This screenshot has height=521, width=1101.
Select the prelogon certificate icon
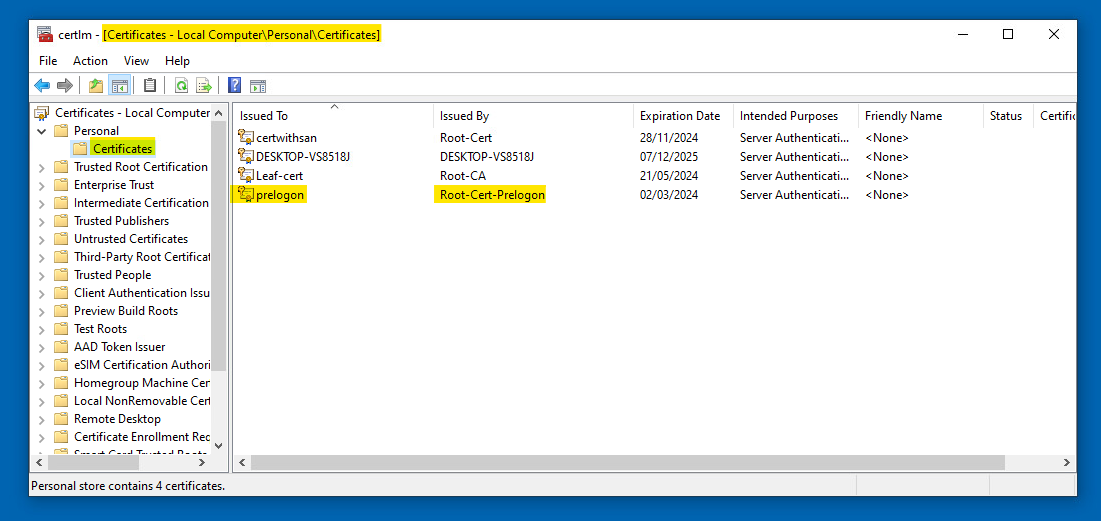tap(246, 194)
